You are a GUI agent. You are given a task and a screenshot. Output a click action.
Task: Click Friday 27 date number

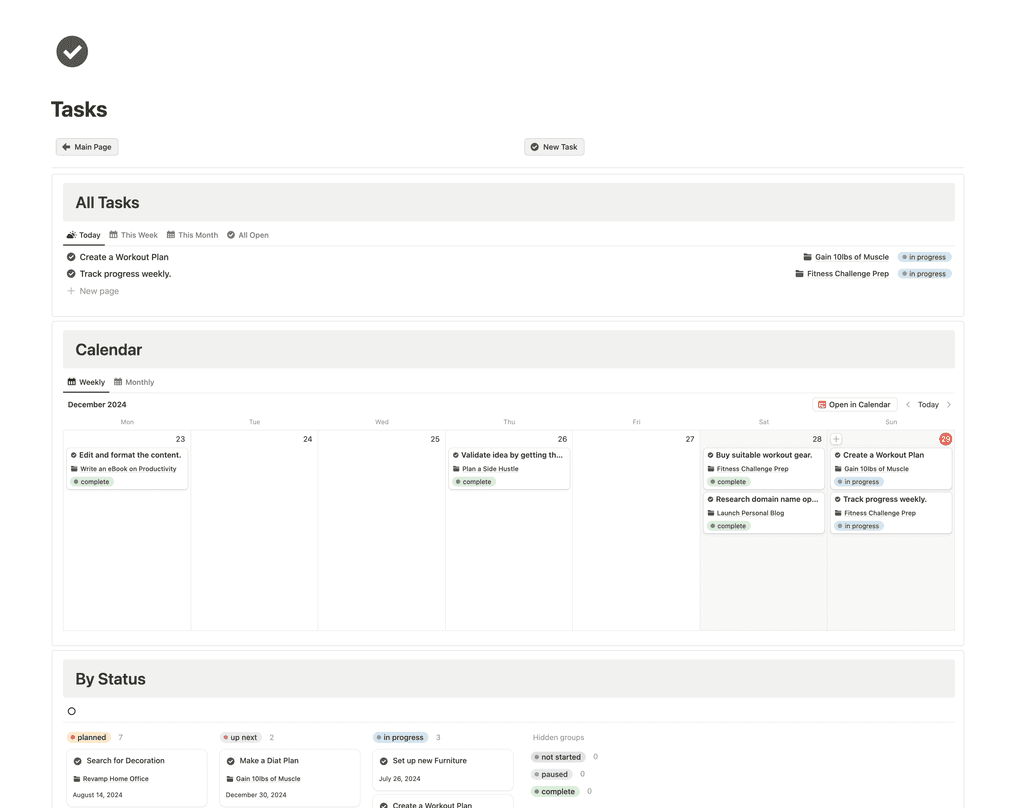tap(690, 439)
